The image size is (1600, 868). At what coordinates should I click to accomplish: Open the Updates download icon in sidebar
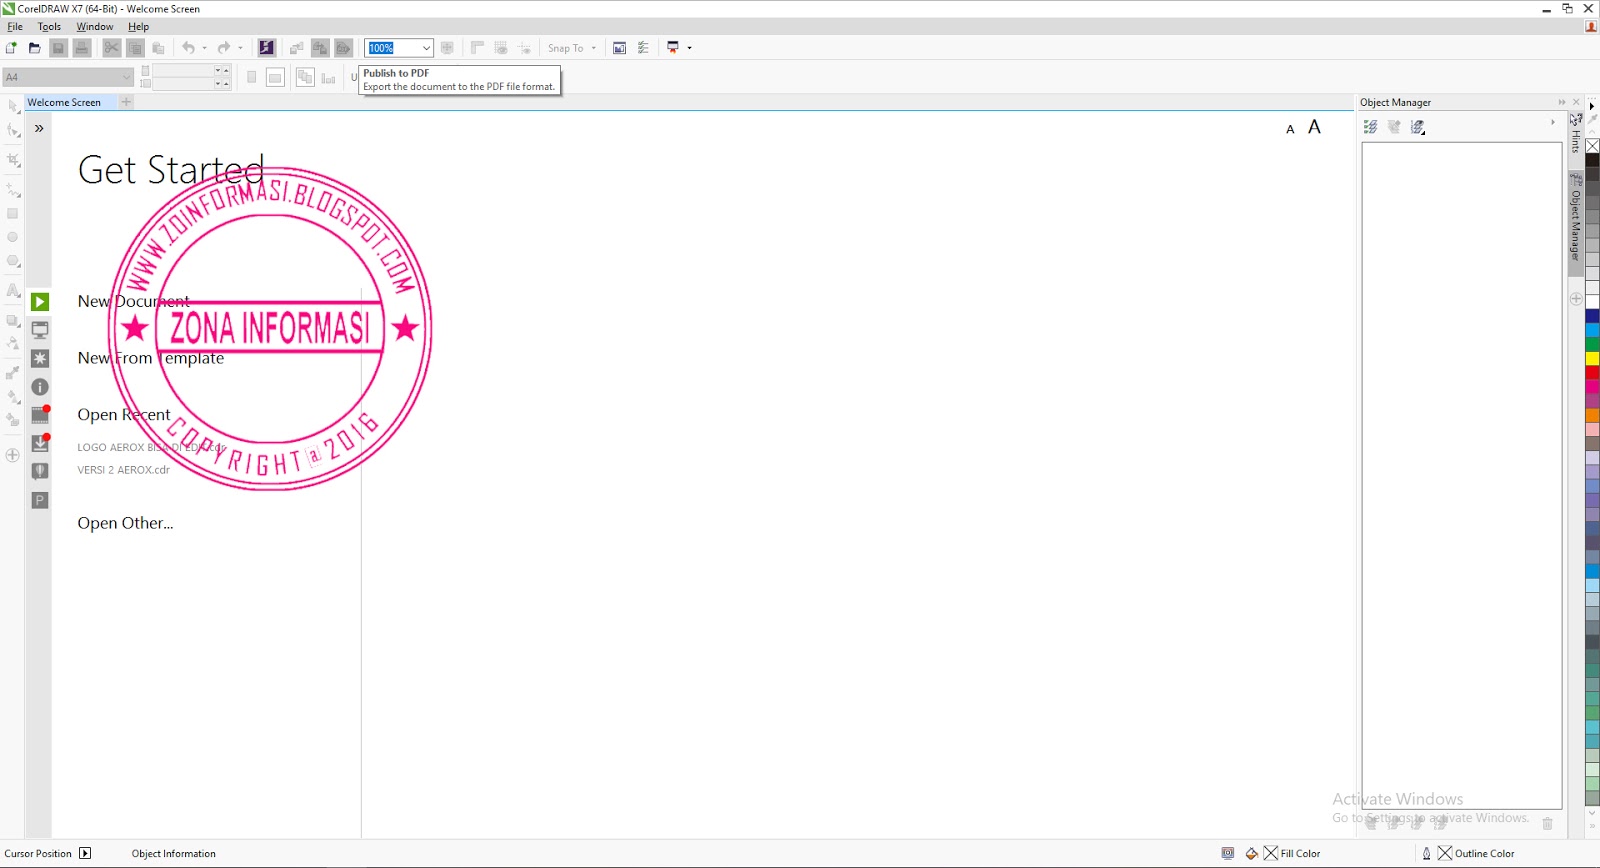coord(40,443)
